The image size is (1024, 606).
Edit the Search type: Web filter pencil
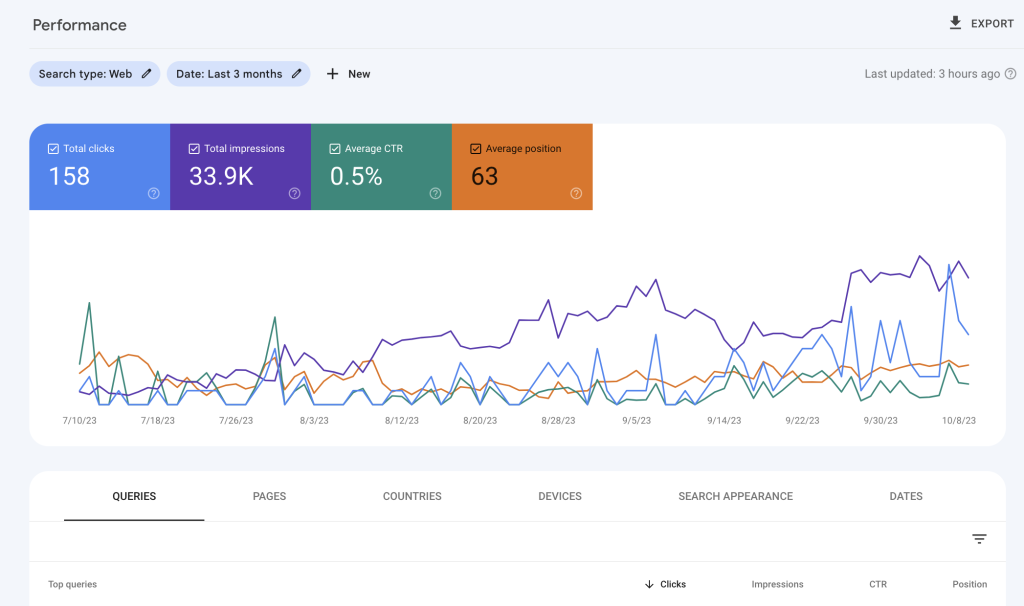tap(146, 74)
